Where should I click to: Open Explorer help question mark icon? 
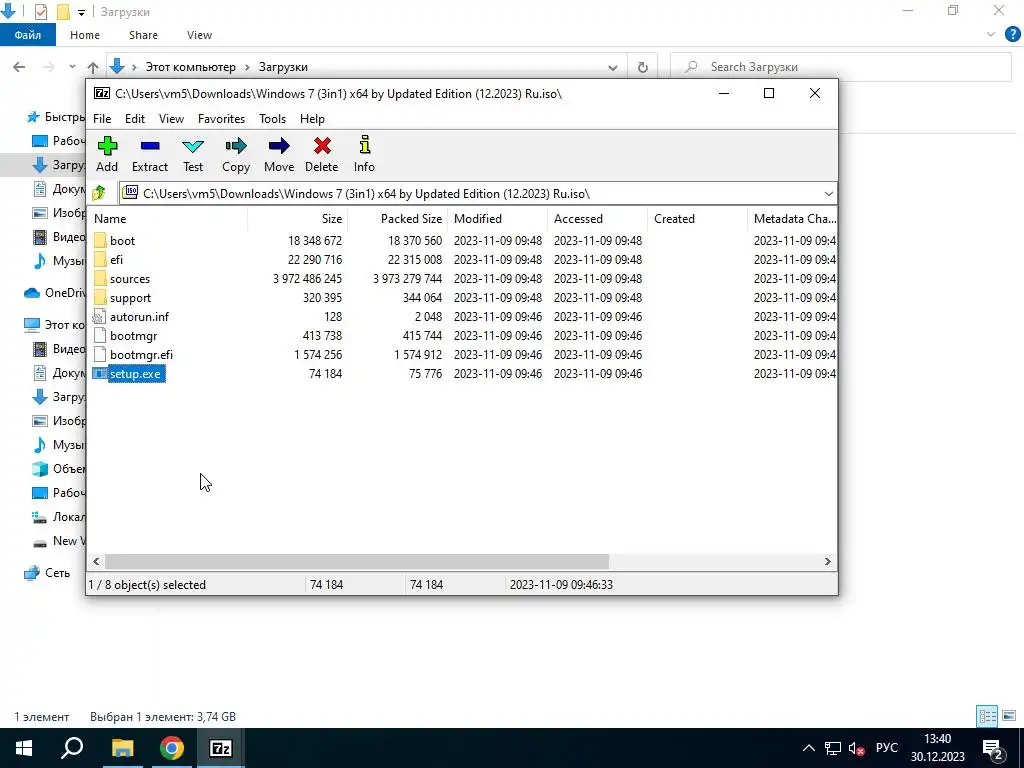point(1012,35)
